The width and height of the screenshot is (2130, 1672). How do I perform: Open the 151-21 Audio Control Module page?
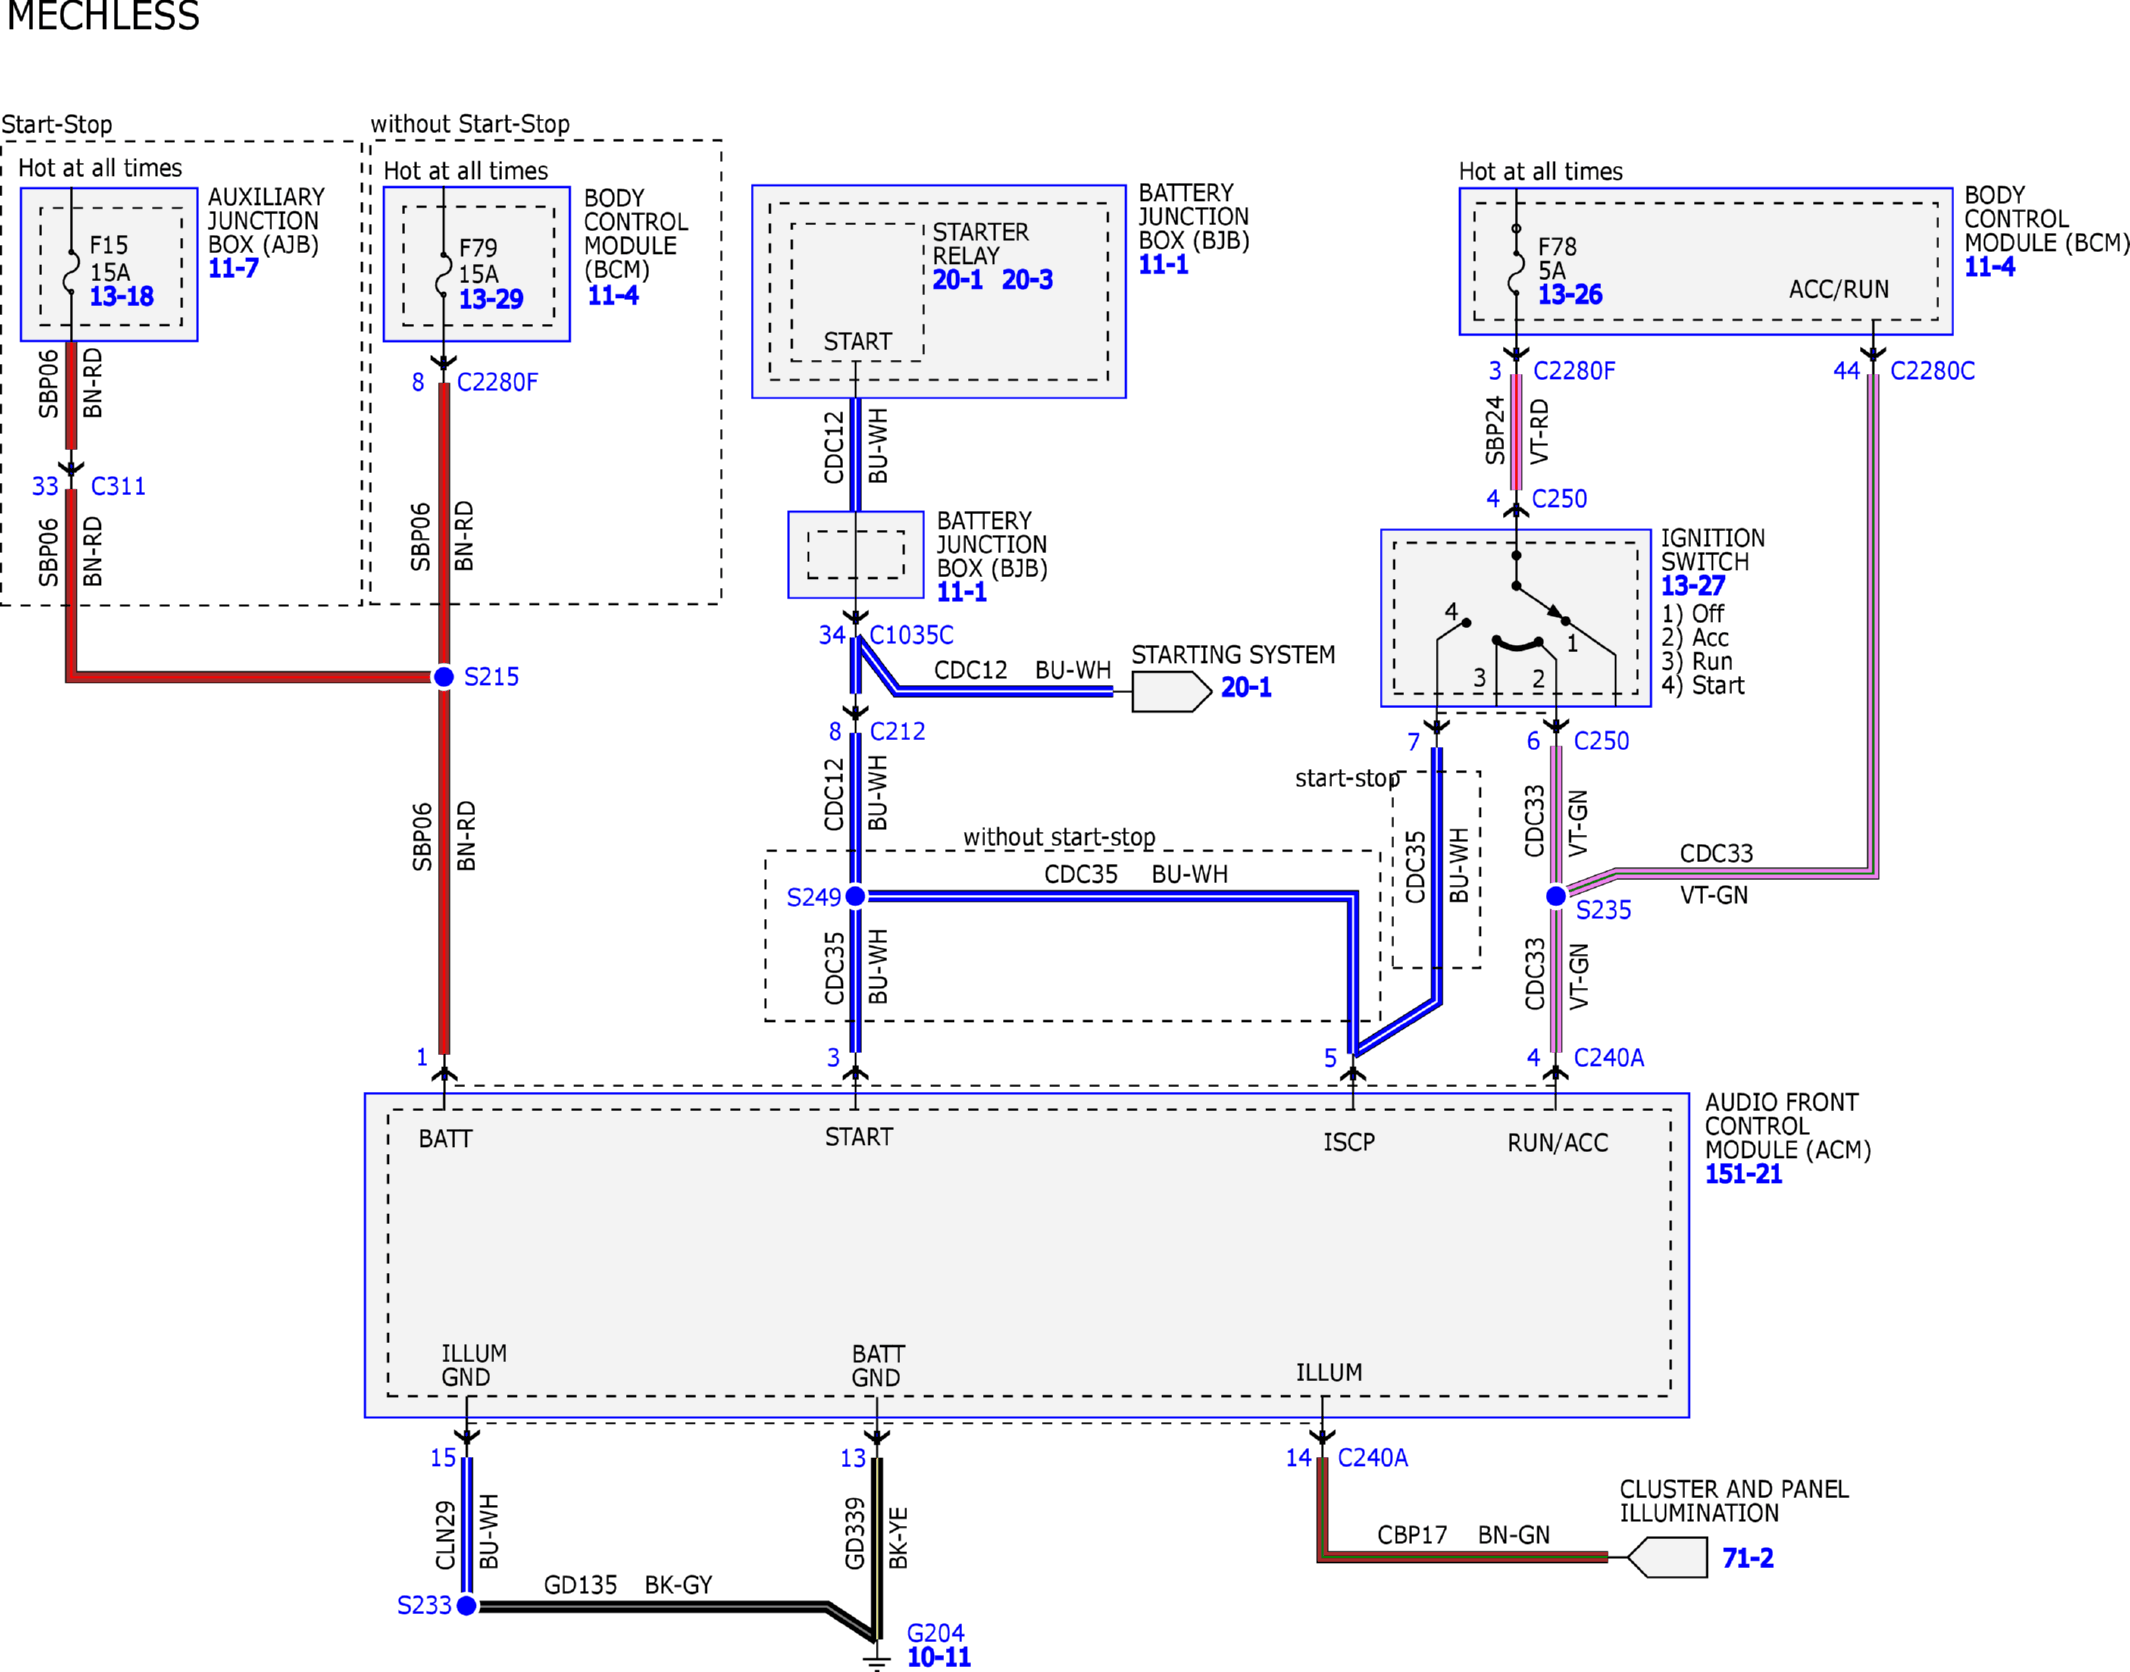point(1742,1174)
